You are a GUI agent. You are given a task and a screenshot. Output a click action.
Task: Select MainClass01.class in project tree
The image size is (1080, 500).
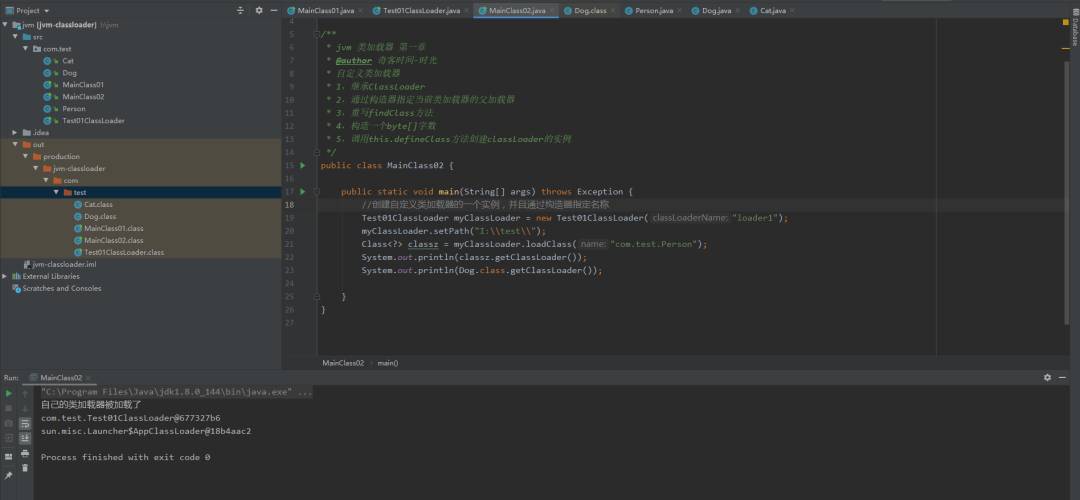[x=113, y=228]
